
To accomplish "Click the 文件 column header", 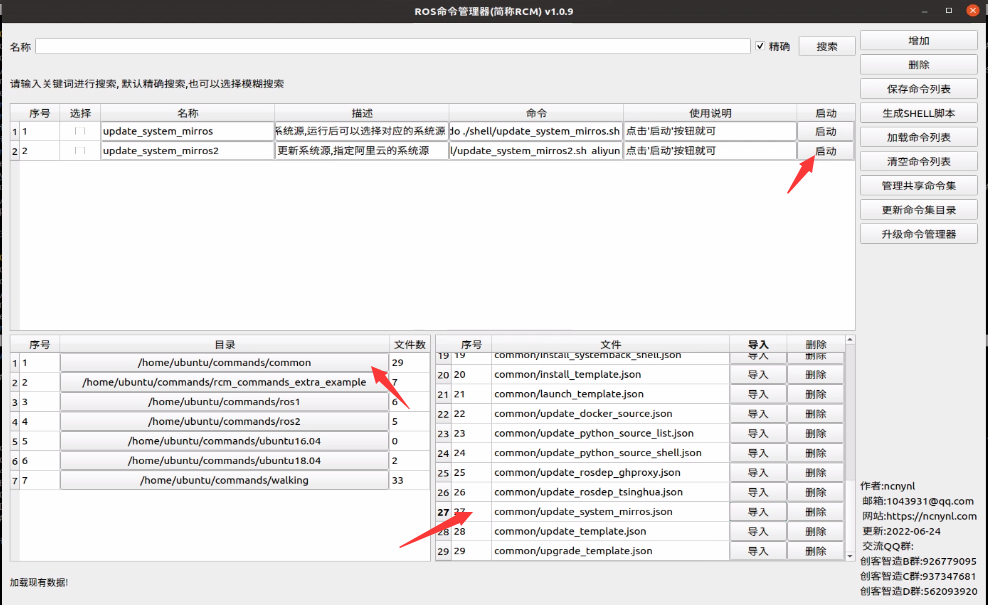I will click(x=610, y=344).
